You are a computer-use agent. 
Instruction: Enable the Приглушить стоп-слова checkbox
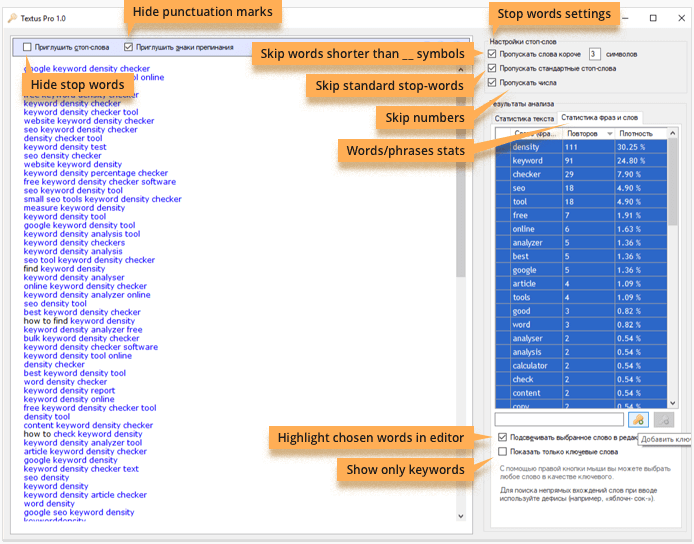coord(27,47)
